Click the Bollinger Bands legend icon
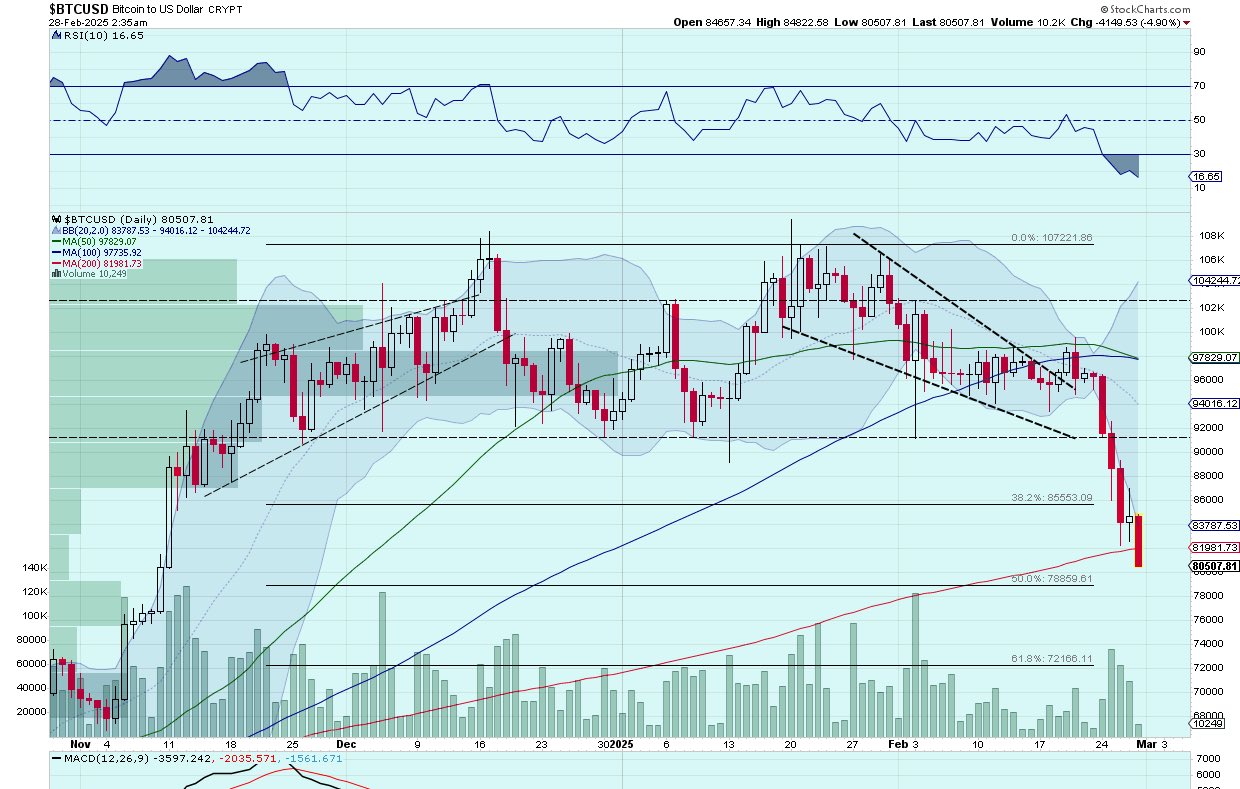Image resolution: width=1240 pixels, height=789 pixels. pos(55,231)
